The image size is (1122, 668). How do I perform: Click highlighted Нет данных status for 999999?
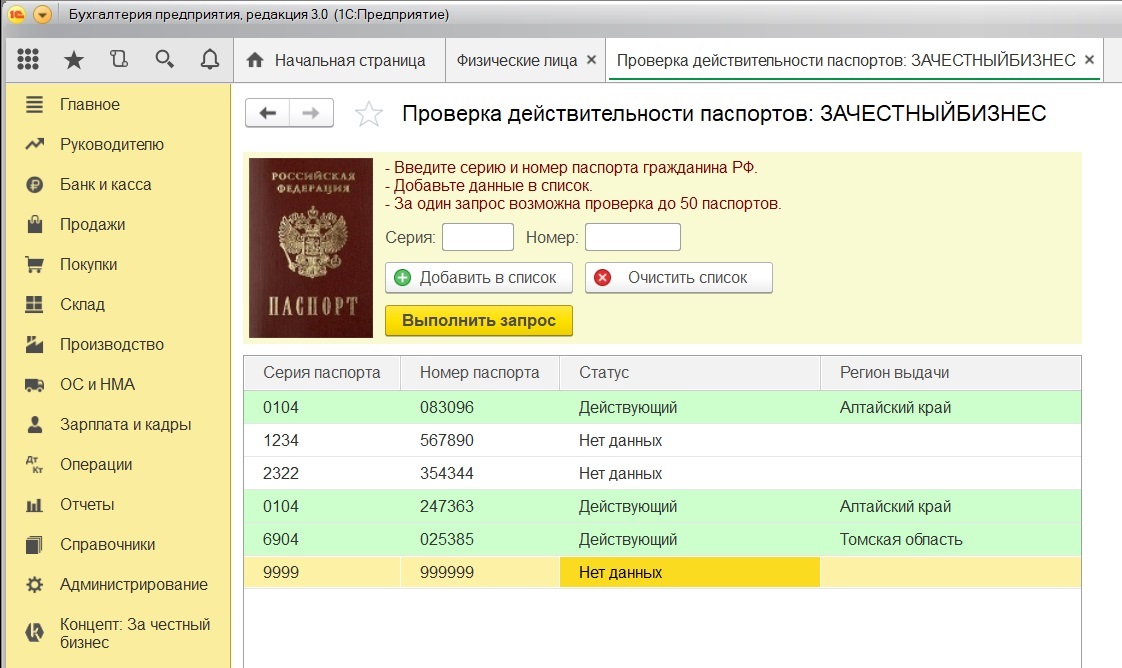pos(690,572)
